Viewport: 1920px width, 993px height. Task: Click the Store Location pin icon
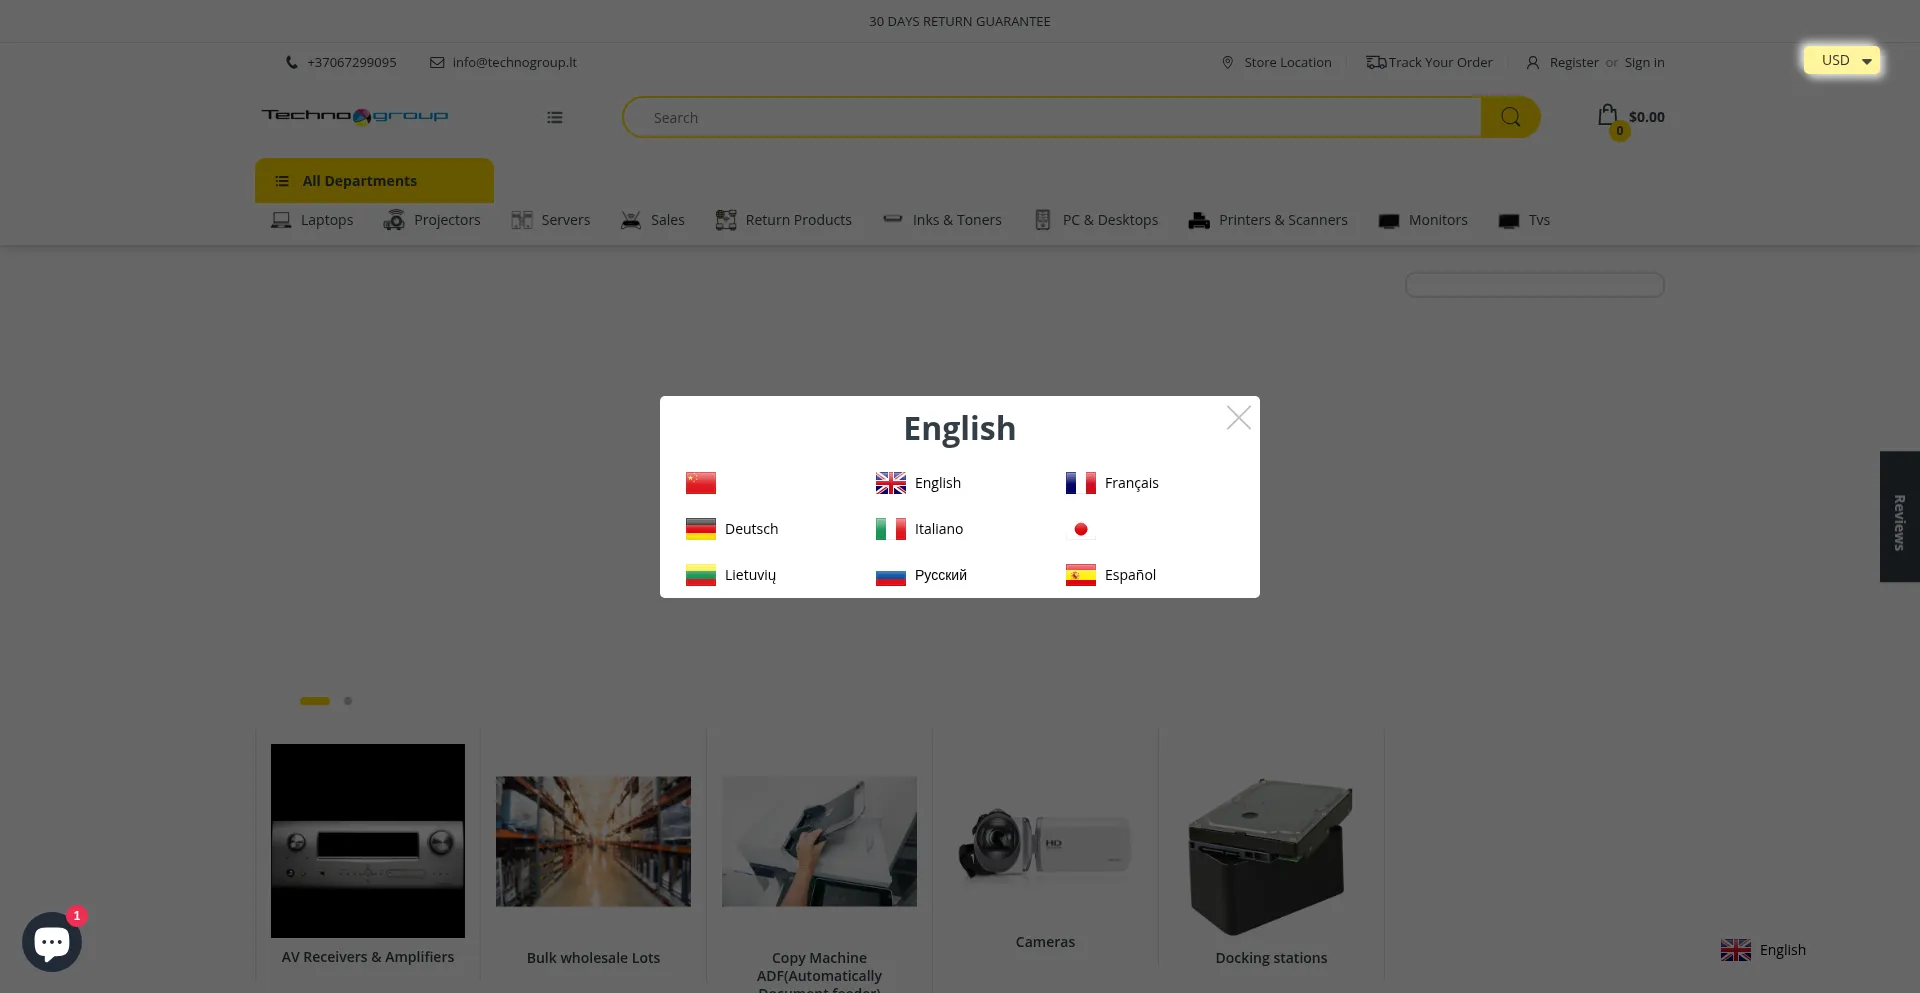click(1228, 62)
